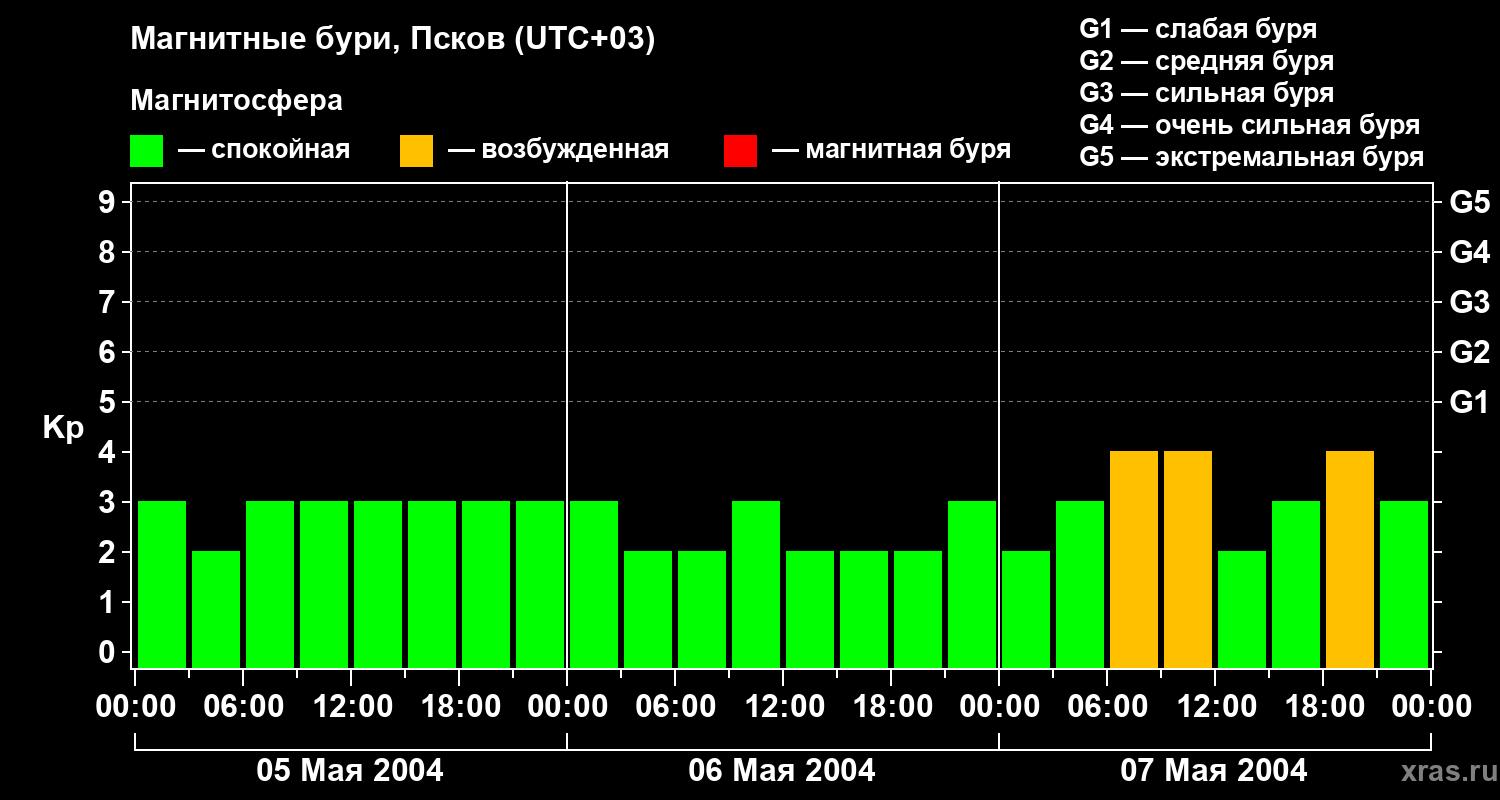The image size is (1500, 800).
Task: Click the last green bar on 07 Мая
Action: coord(1404,584)
